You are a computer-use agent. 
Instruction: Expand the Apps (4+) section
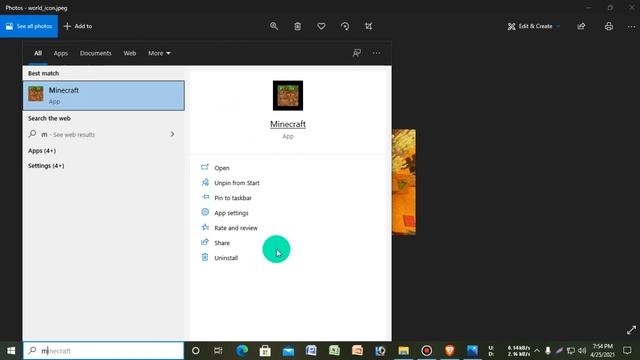point(42,151)
